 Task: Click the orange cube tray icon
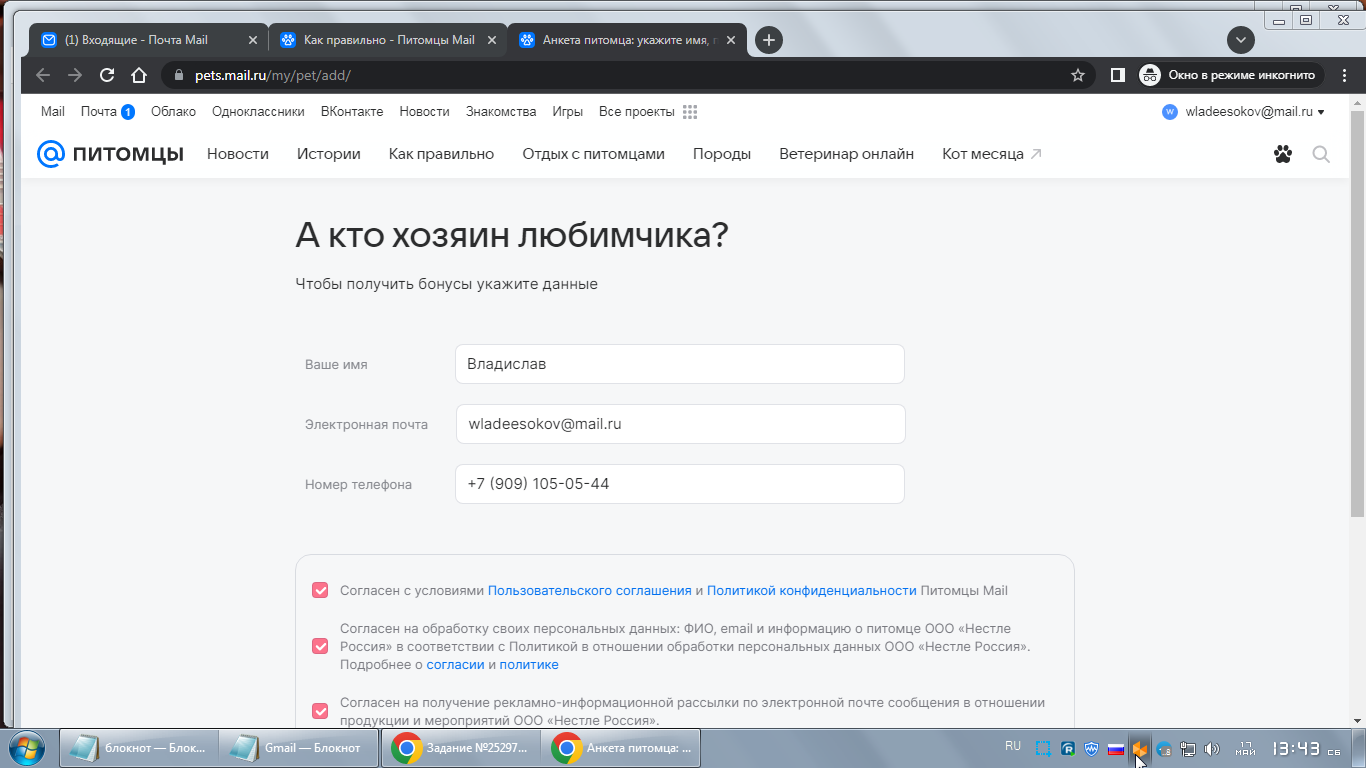click(1140, 748)
